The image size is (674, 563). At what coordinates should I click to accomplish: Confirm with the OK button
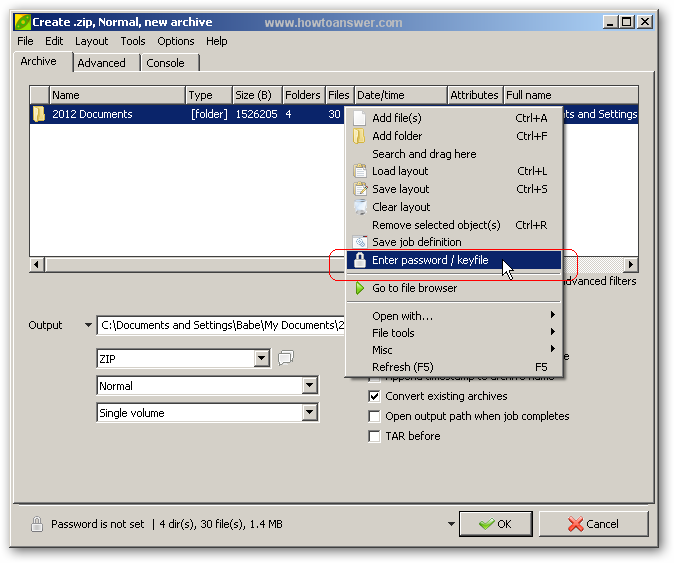tap(496, 524)
